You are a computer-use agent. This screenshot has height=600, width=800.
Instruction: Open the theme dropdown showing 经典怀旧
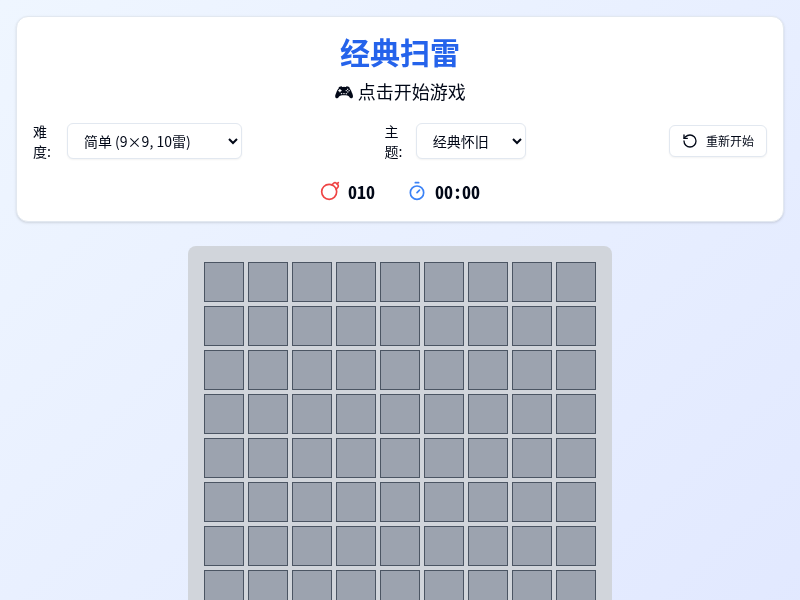pyautogui.click(x=470, y=141)
